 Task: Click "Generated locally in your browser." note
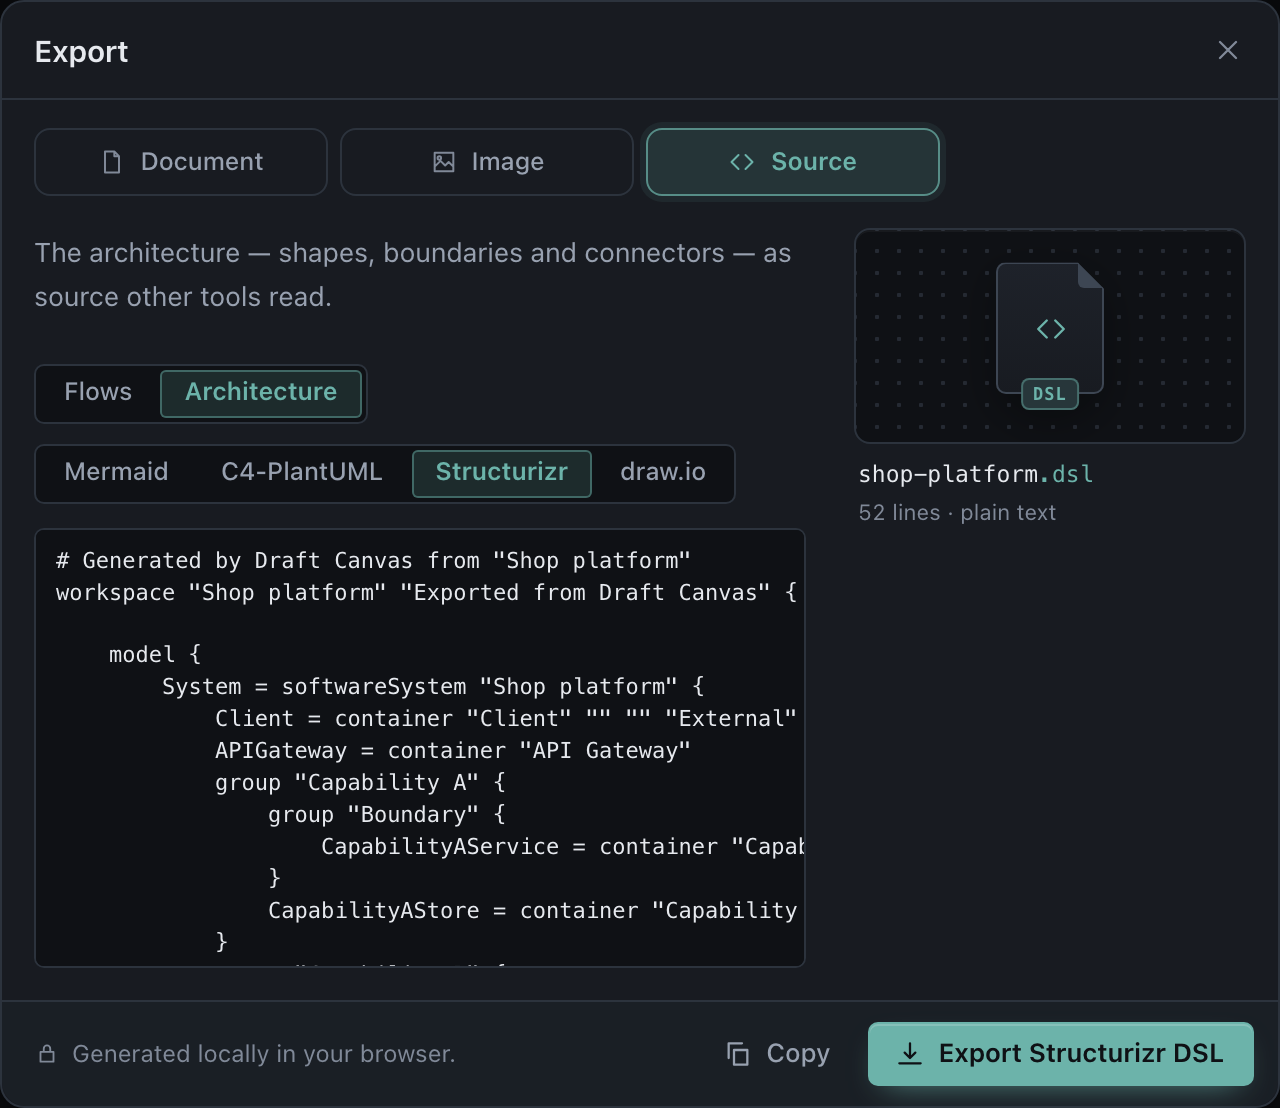[x=264, y=1054]
